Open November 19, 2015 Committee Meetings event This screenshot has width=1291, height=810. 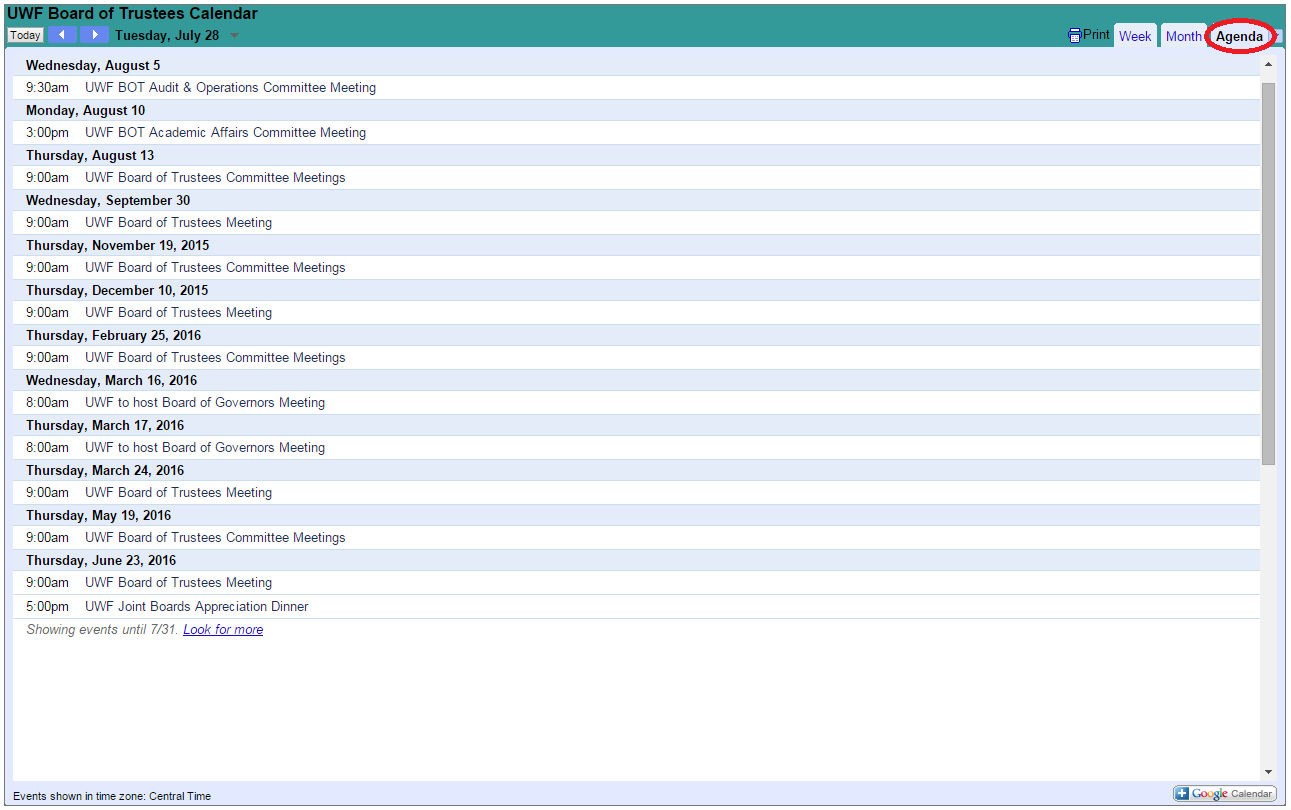click(x=215, y=268)
